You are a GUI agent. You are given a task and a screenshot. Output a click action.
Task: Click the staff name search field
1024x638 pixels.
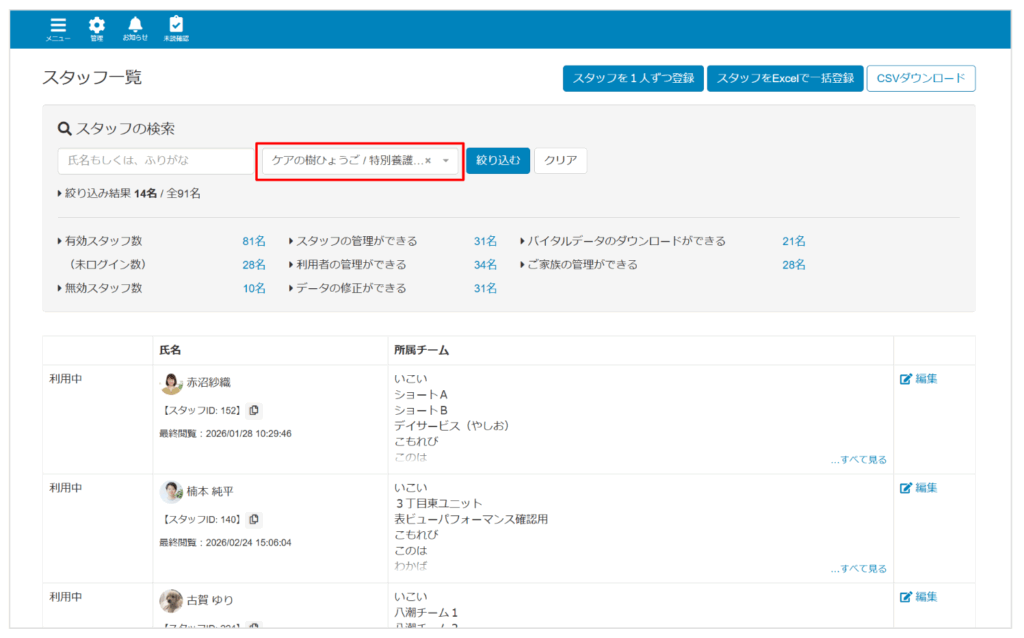point(156,160)
